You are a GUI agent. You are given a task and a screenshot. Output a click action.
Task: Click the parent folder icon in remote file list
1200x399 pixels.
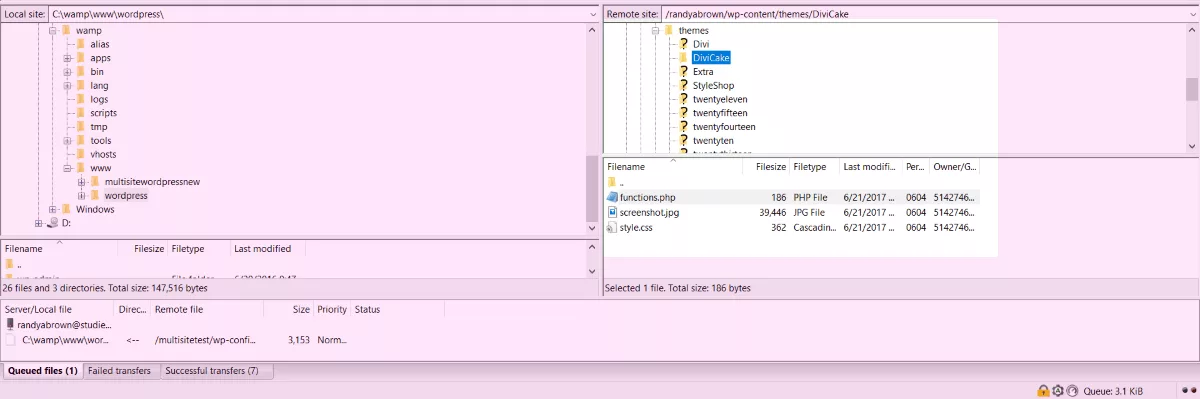(x=612, y=183)
